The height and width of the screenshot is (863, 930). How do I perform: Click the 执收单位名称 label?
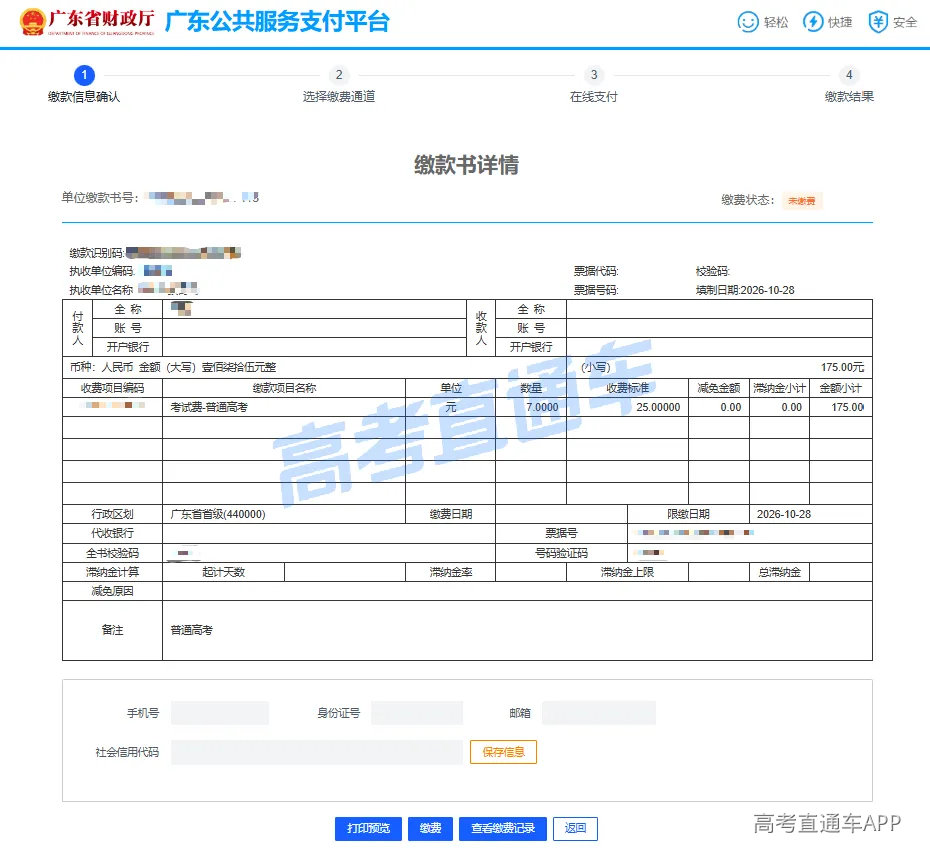coord(101,290)
